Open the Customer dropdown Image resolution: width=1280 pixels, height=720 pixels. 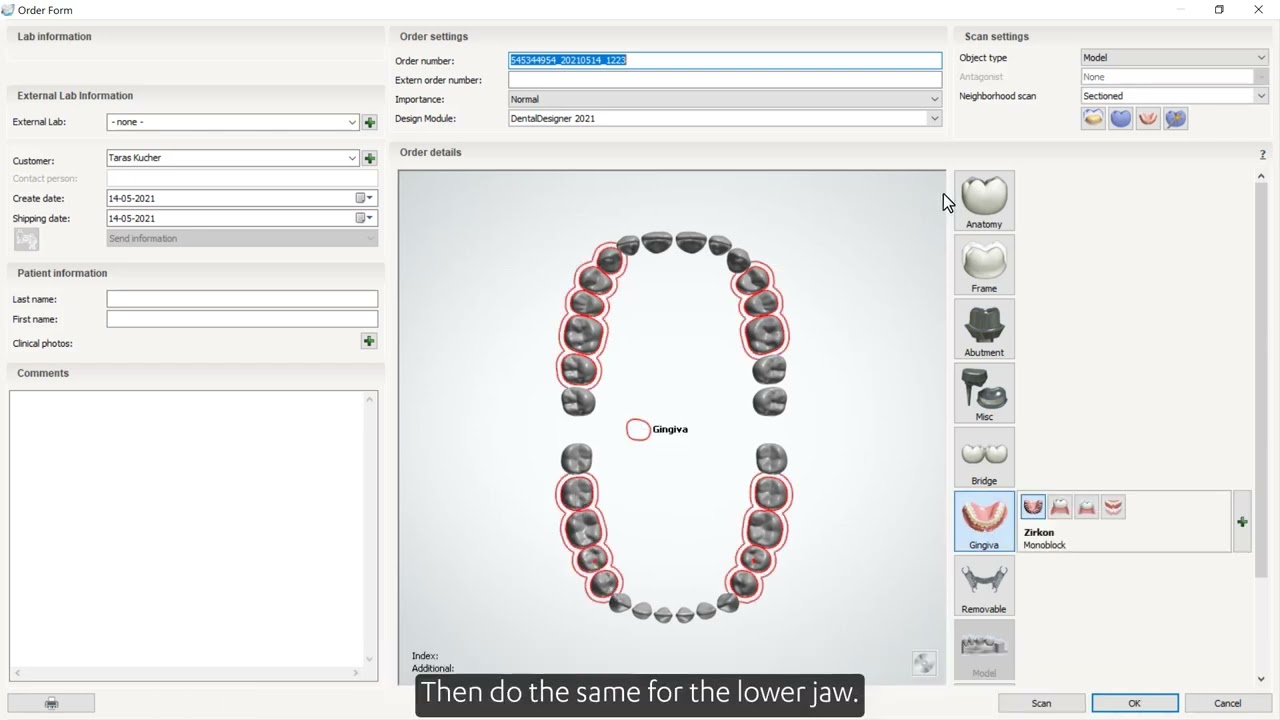[x=352, y=158]
